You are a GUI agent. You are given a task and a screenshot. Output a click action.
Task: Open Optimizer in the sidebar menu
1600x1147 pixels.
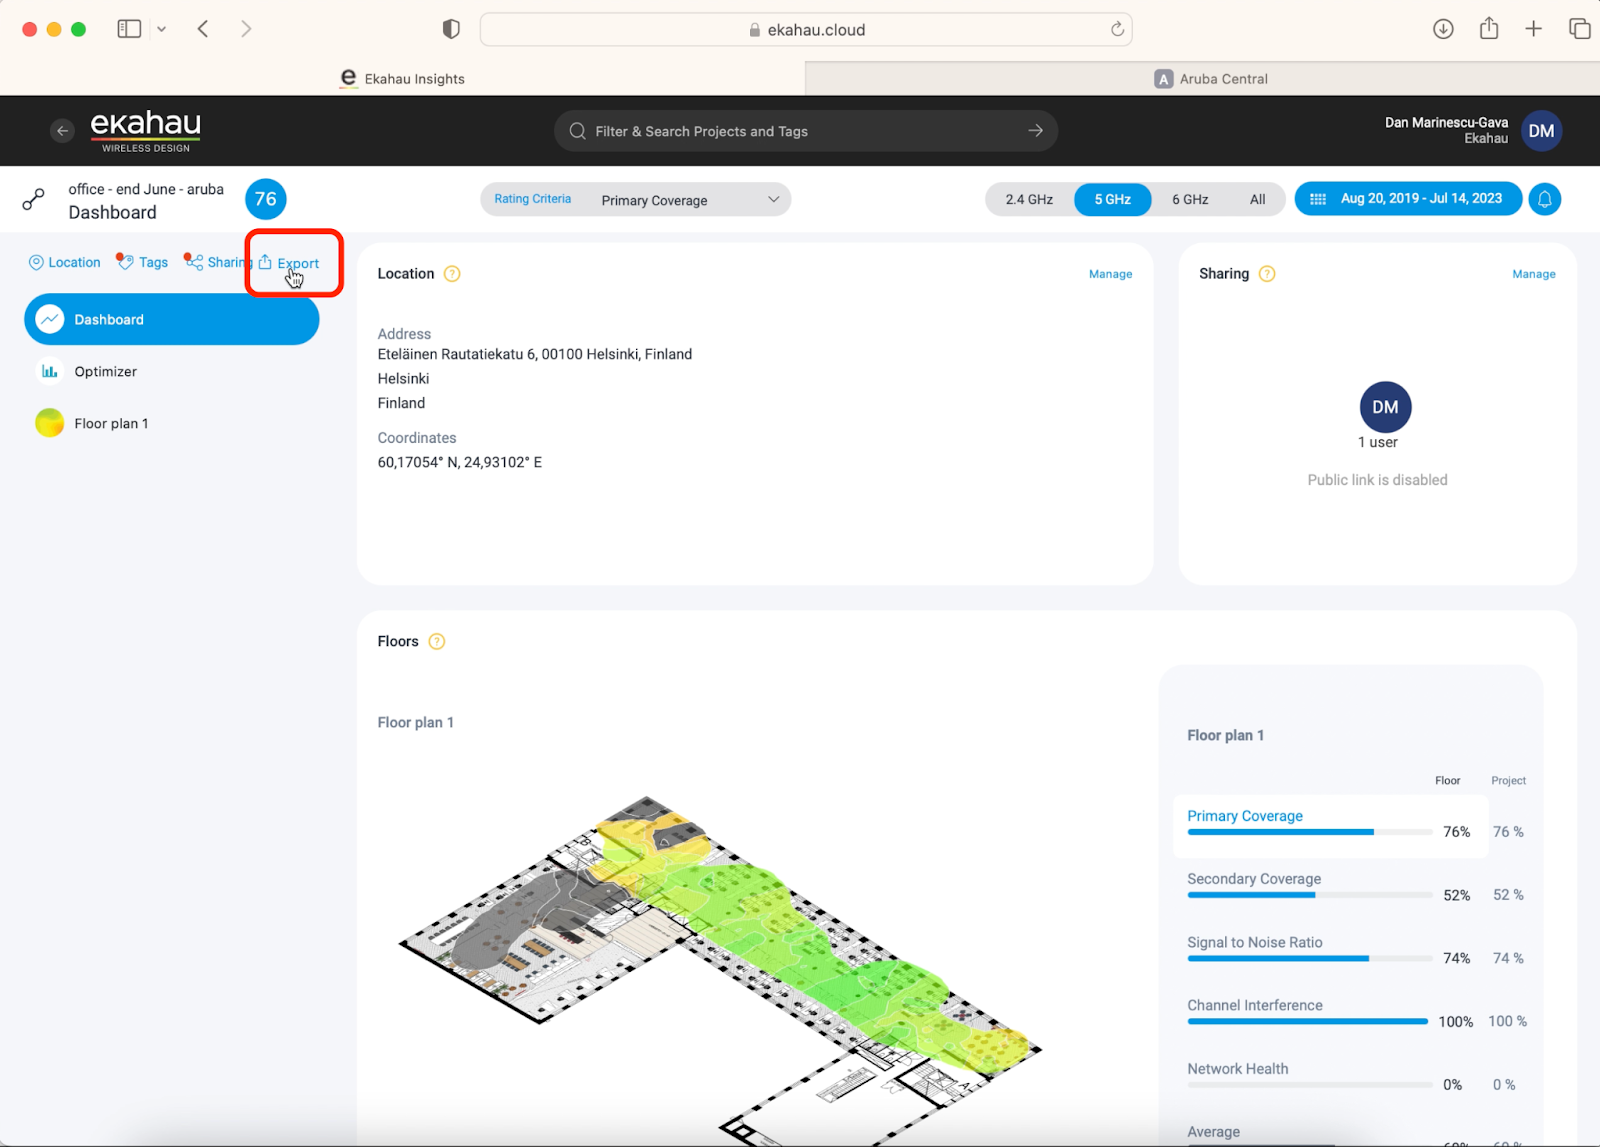point(105,372)
